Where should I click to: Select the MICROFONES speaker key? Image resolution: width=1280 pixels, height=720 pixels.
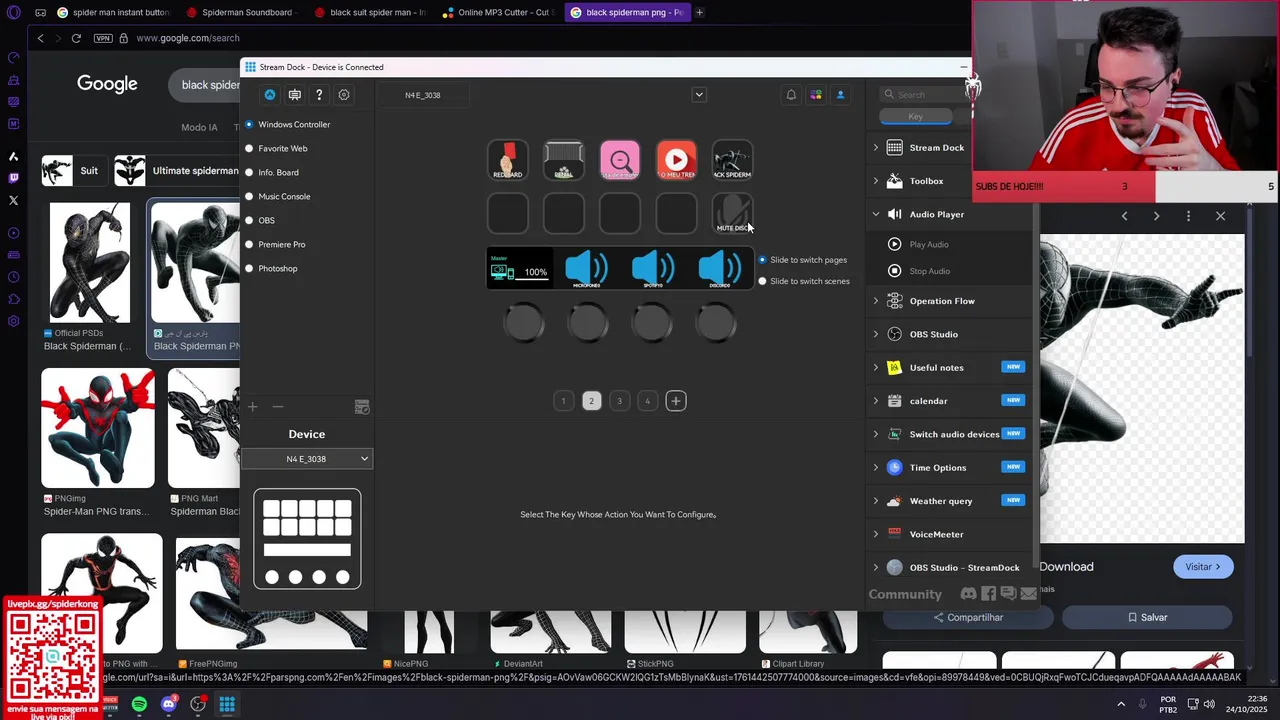pyautogui.click(x=586, y=269)
